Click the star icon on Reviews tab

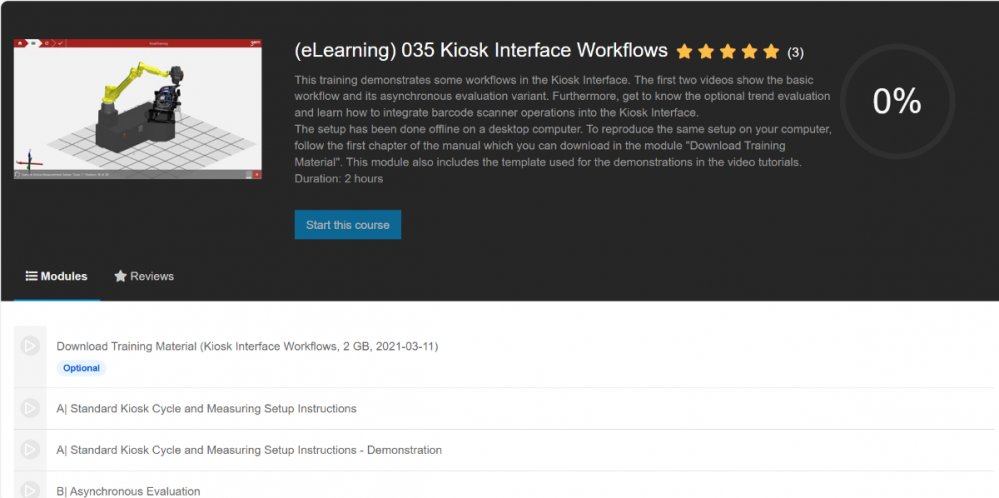pyautogui.click(x=120, y=276)
